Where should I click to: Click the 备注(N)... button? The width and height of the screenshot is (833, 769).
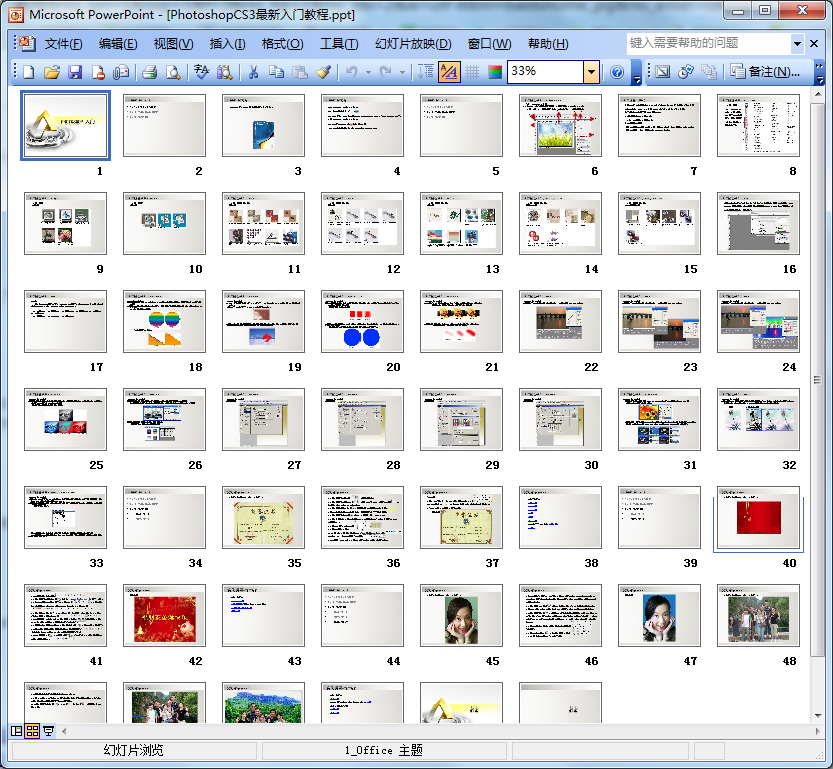click(765, 72)
